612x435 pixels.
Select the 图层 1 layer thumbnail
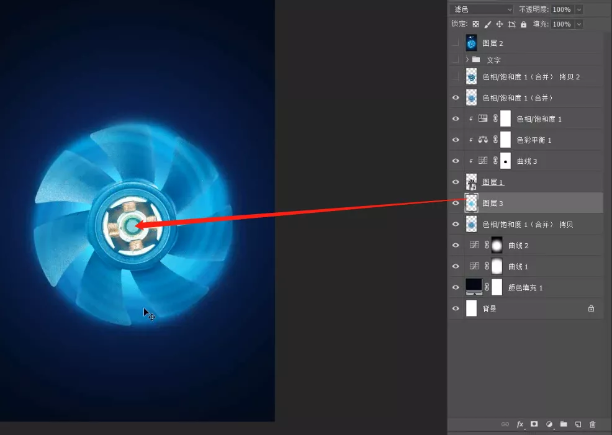[x=471, y=182]
